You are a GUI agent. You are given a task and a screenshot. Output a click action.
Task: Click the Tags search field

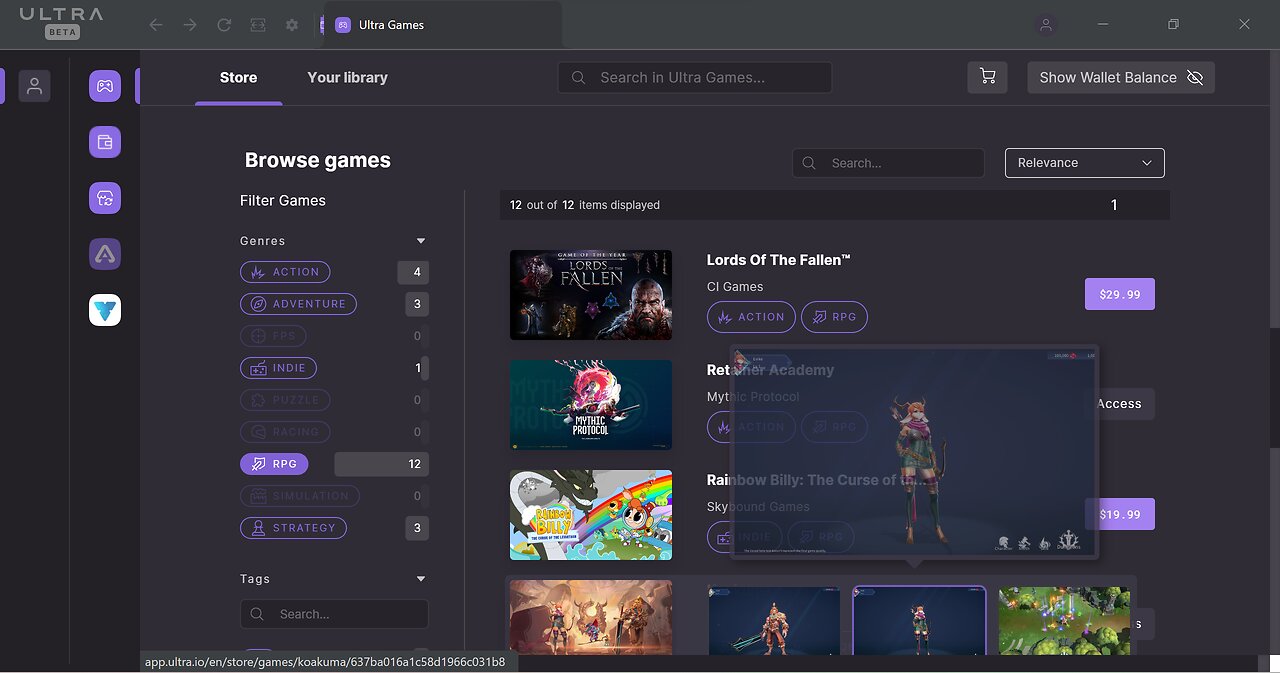click(334, 614)
